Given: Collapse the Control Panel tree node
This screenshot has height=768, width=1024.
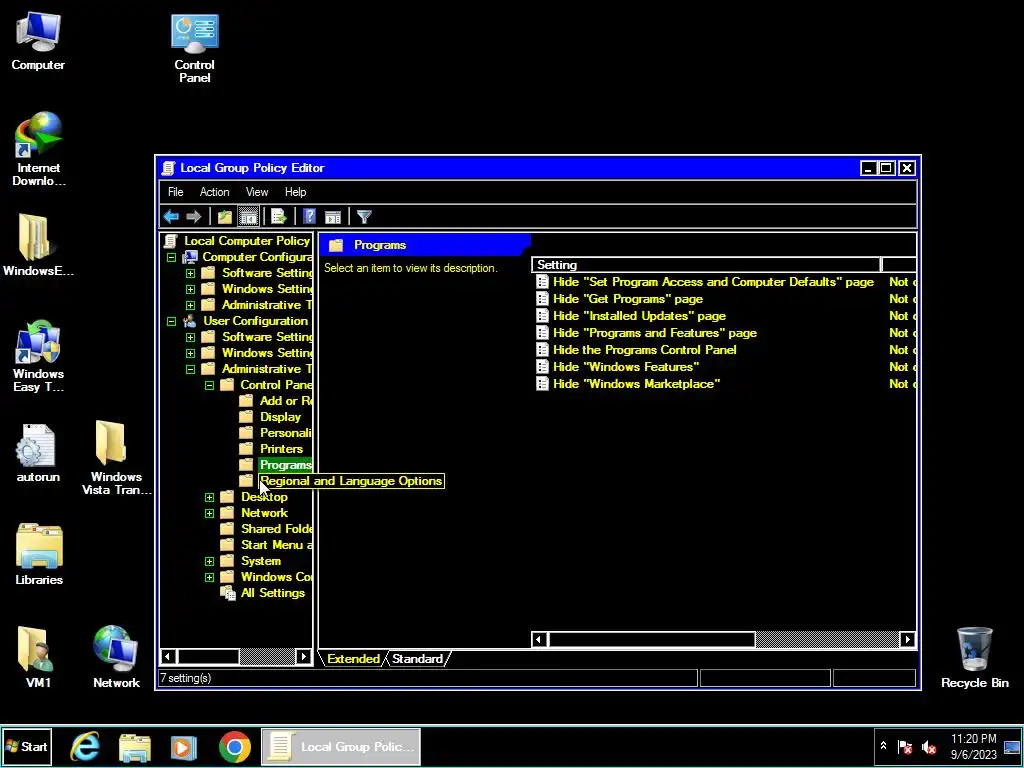Looking at the screenshot, I should [209, 385].
